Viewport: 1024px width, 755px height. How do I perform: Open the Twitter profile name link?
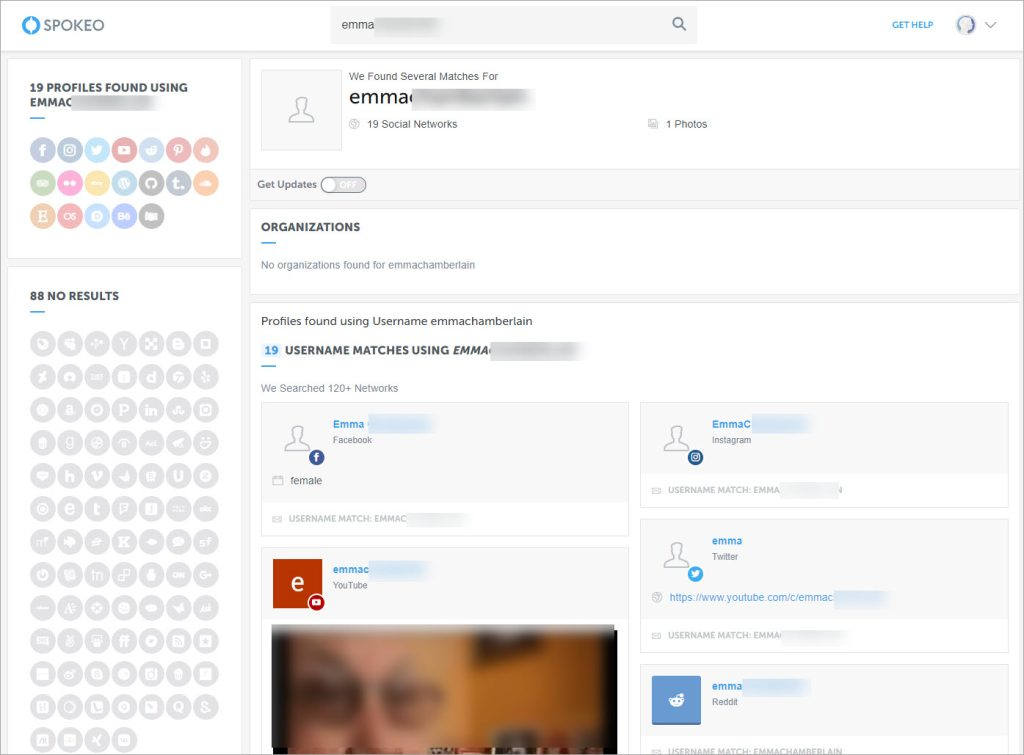point(727,541)
